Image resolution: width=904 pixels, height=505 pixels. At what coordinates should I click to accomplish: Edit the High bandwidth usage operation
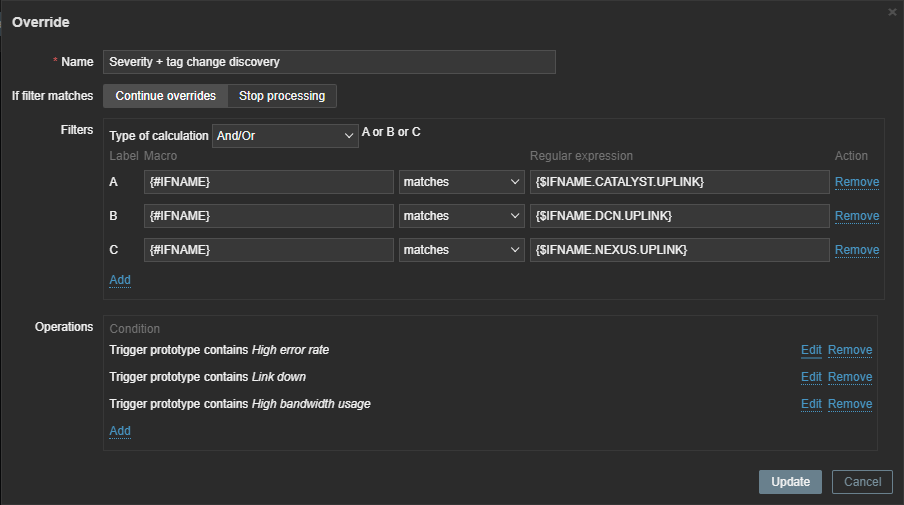[811, 404]
